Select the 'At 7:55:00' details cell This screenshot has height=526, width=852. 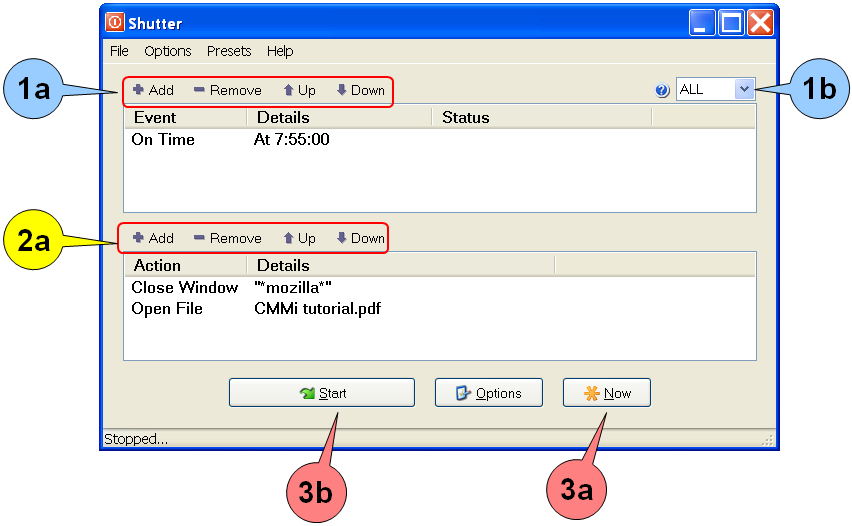tap(292, 140)
